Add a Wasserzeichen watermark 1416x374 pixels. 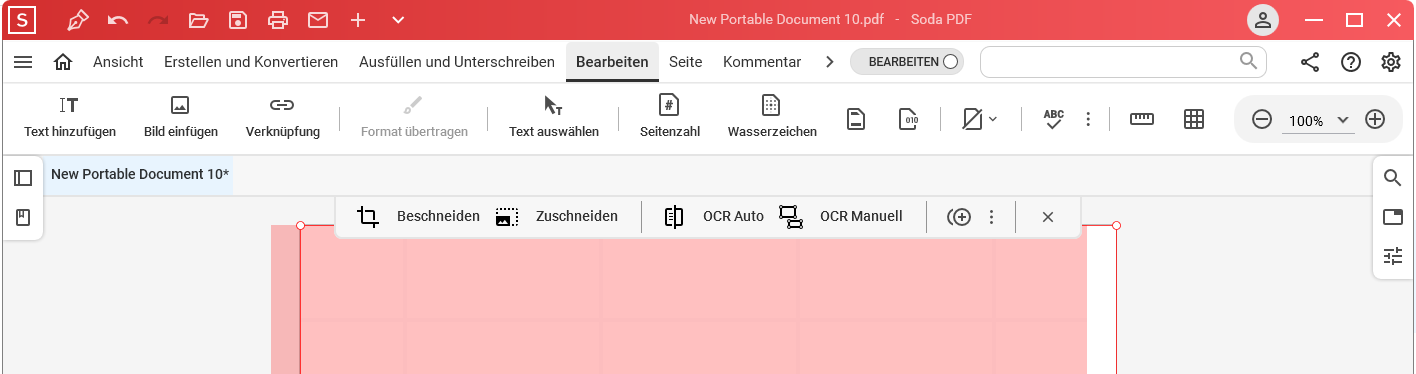[x=772, y=118]
